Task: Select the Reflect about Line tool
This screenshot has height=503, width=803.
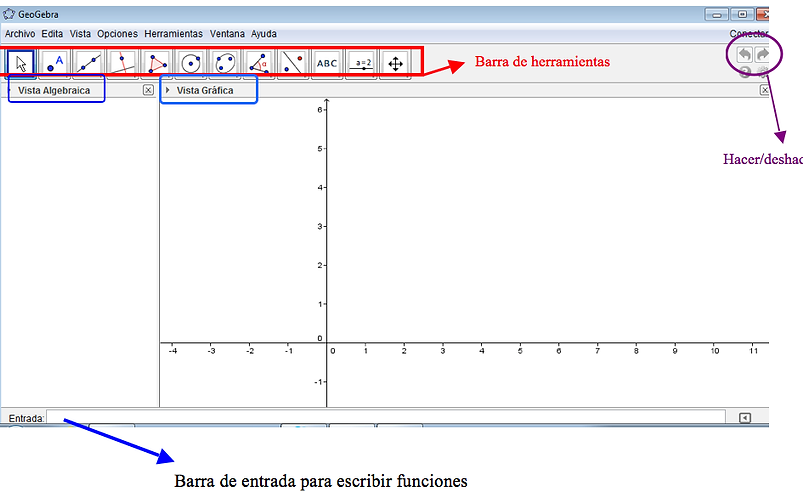Action: pos(293,64)
